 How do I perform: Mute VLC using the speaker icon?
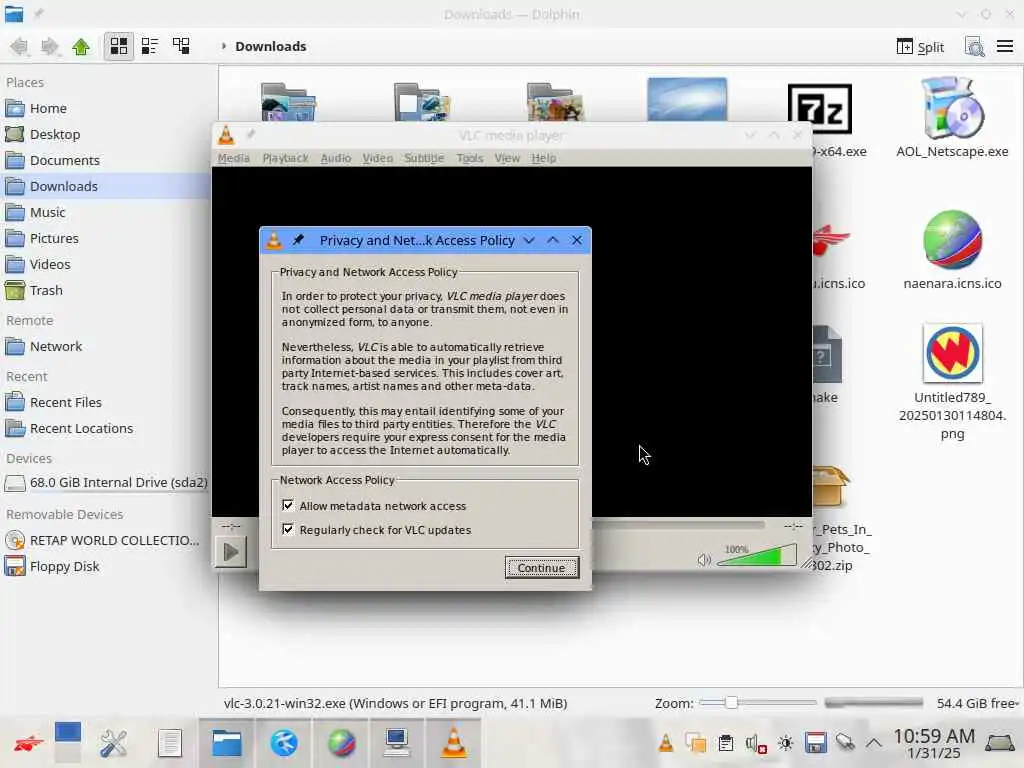click(x=704, y=560)
